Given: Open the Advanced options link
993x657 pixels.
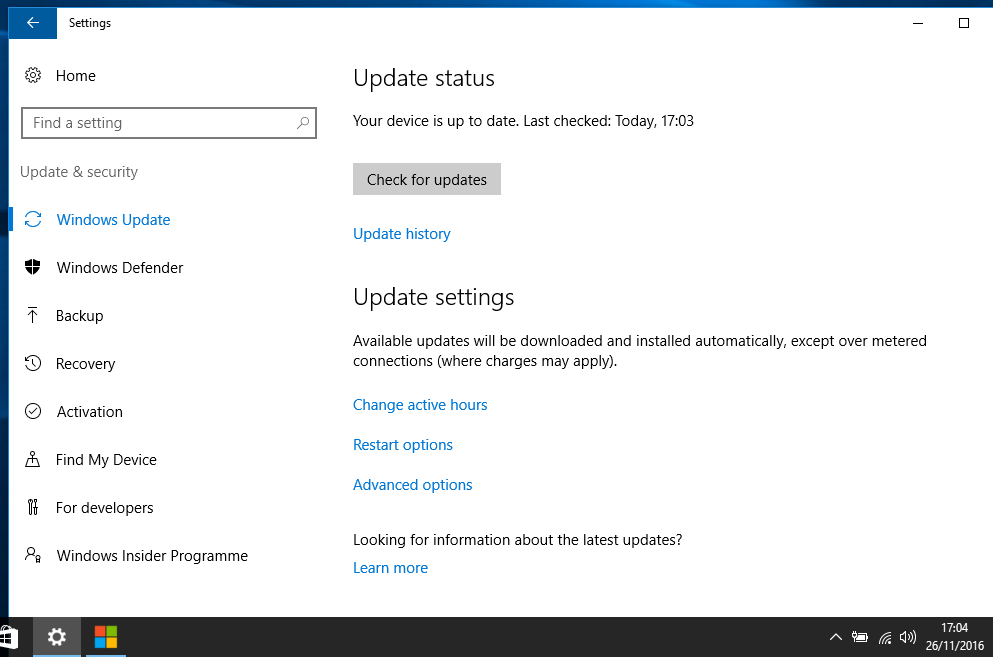Looking at the screenshot, I should tap(412, 485).
